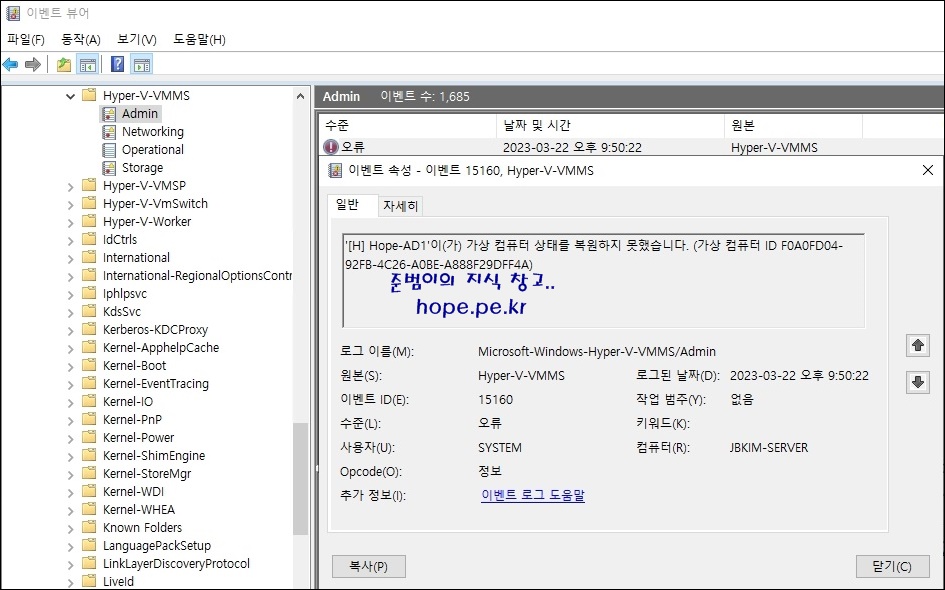Select the International-RegionalOptionsContr tree item

coord(197,275)
